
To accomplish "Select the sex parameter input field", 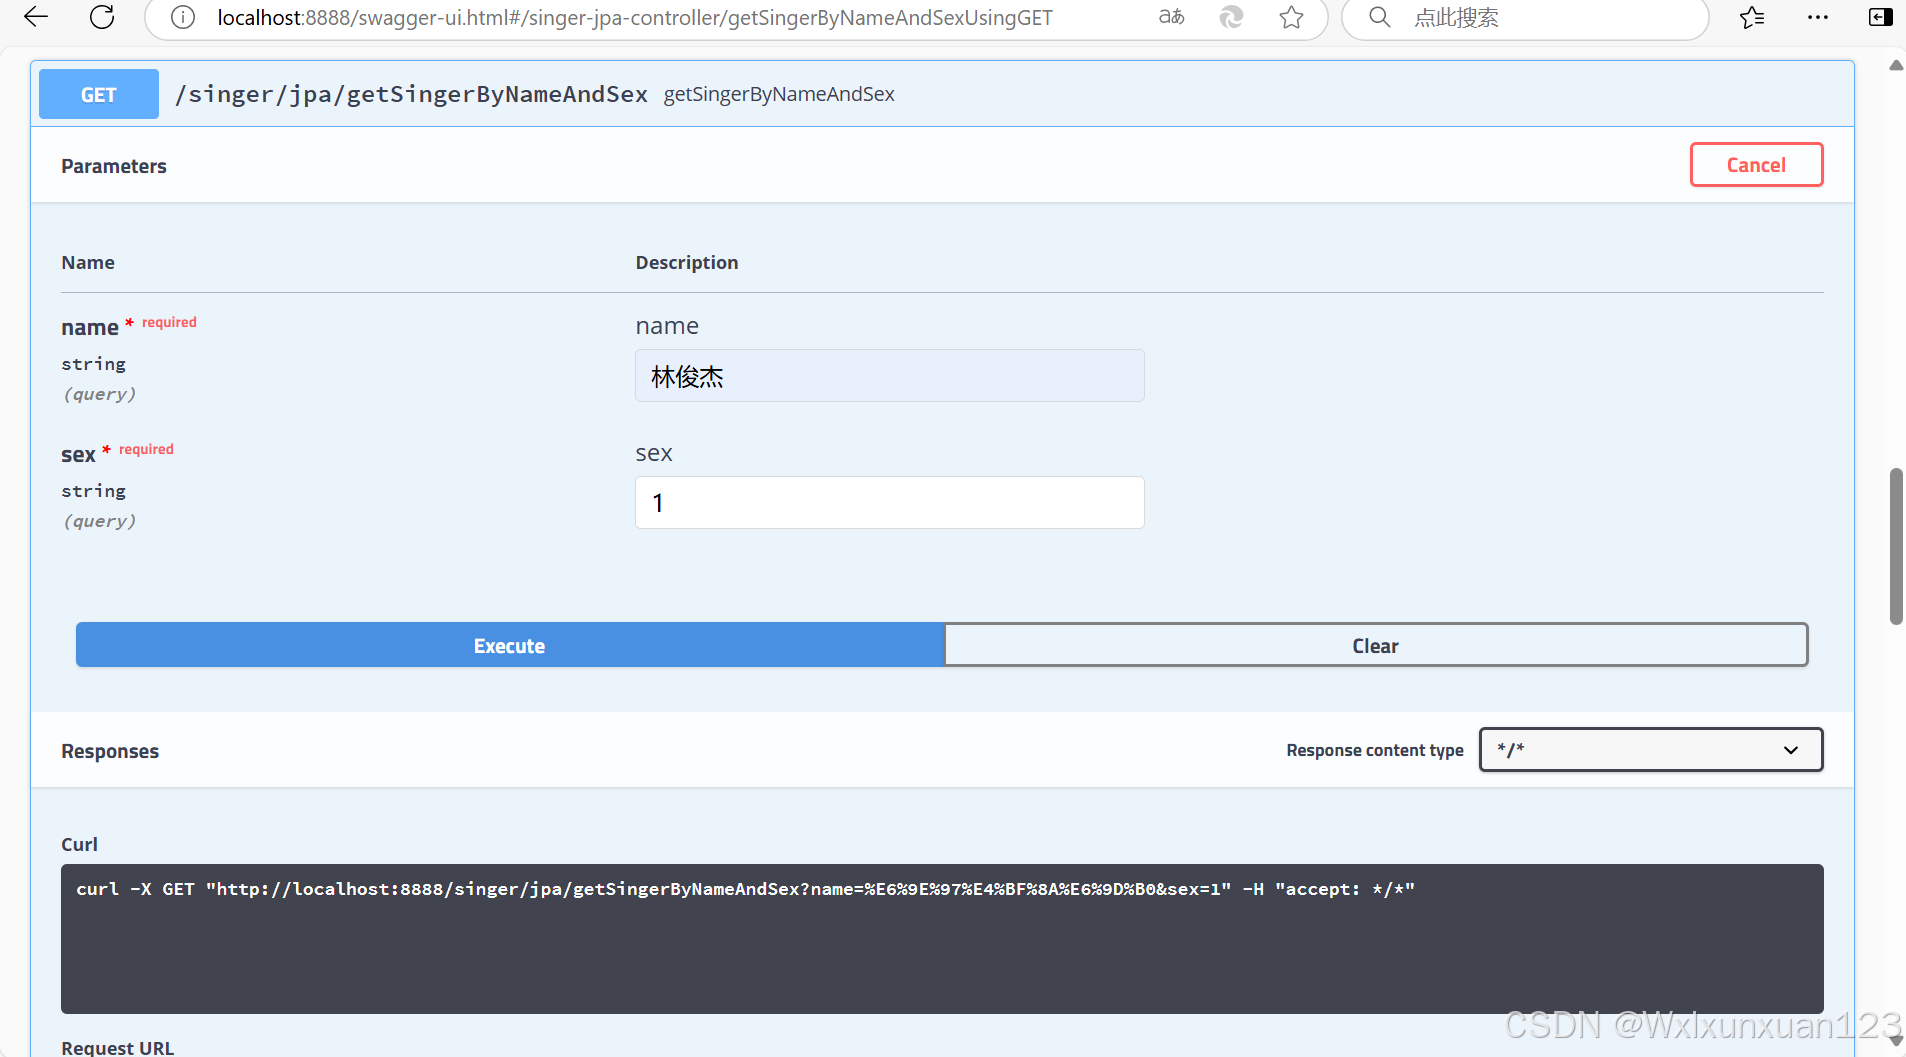I will click(888, 502).
